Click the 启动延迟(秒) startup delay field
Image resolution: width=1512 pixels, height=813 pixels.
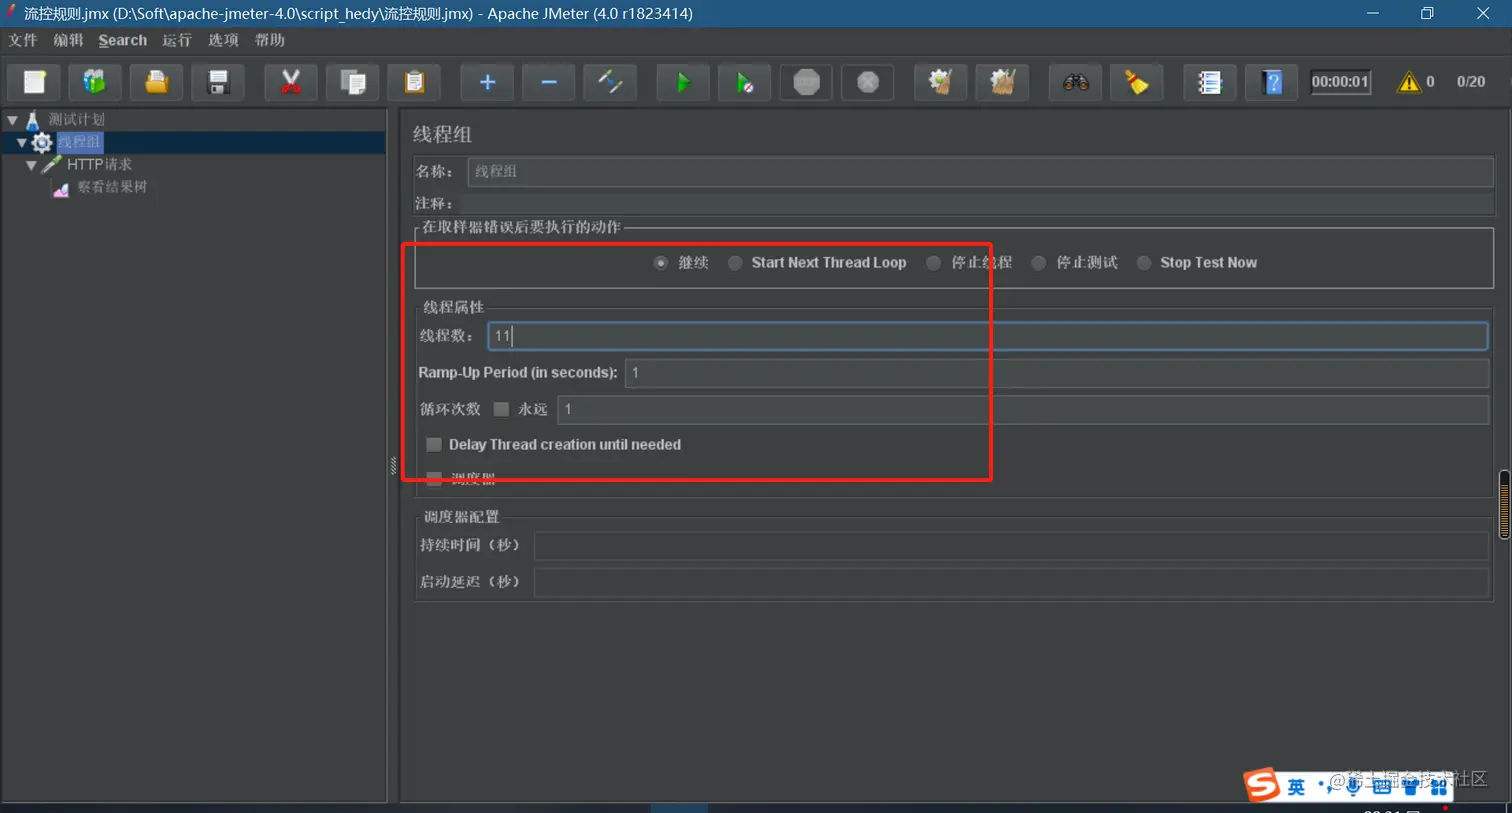click(x=1012, y=582)
